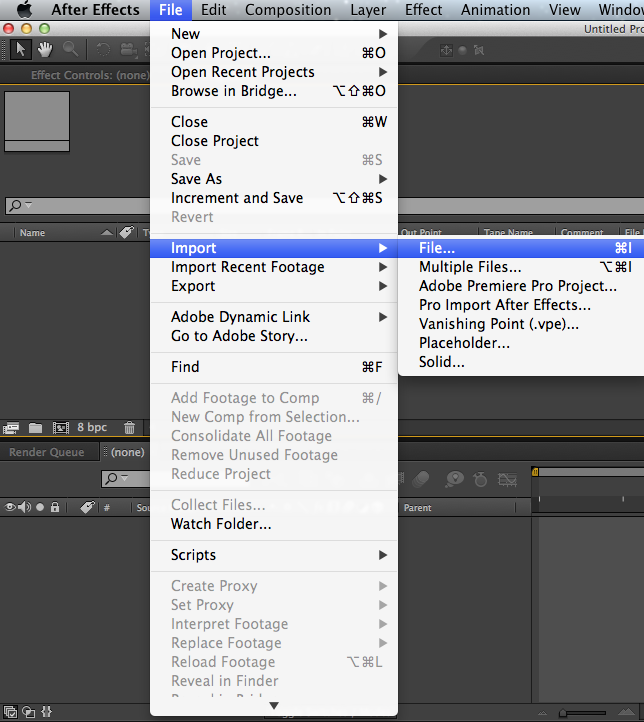Choose Solid... in Import submenu
Image resolution: width=644 pixels, height=722 pixels.
pyautogui.click(x=521, y=362)
